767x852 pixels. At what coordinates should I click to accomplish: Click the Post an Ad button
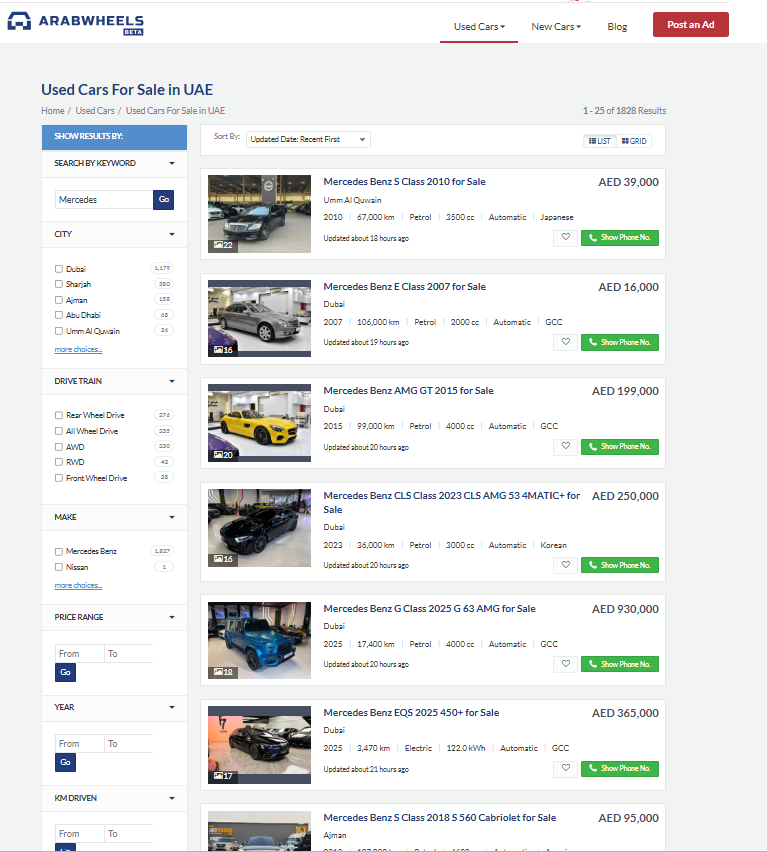coord(690,24)
